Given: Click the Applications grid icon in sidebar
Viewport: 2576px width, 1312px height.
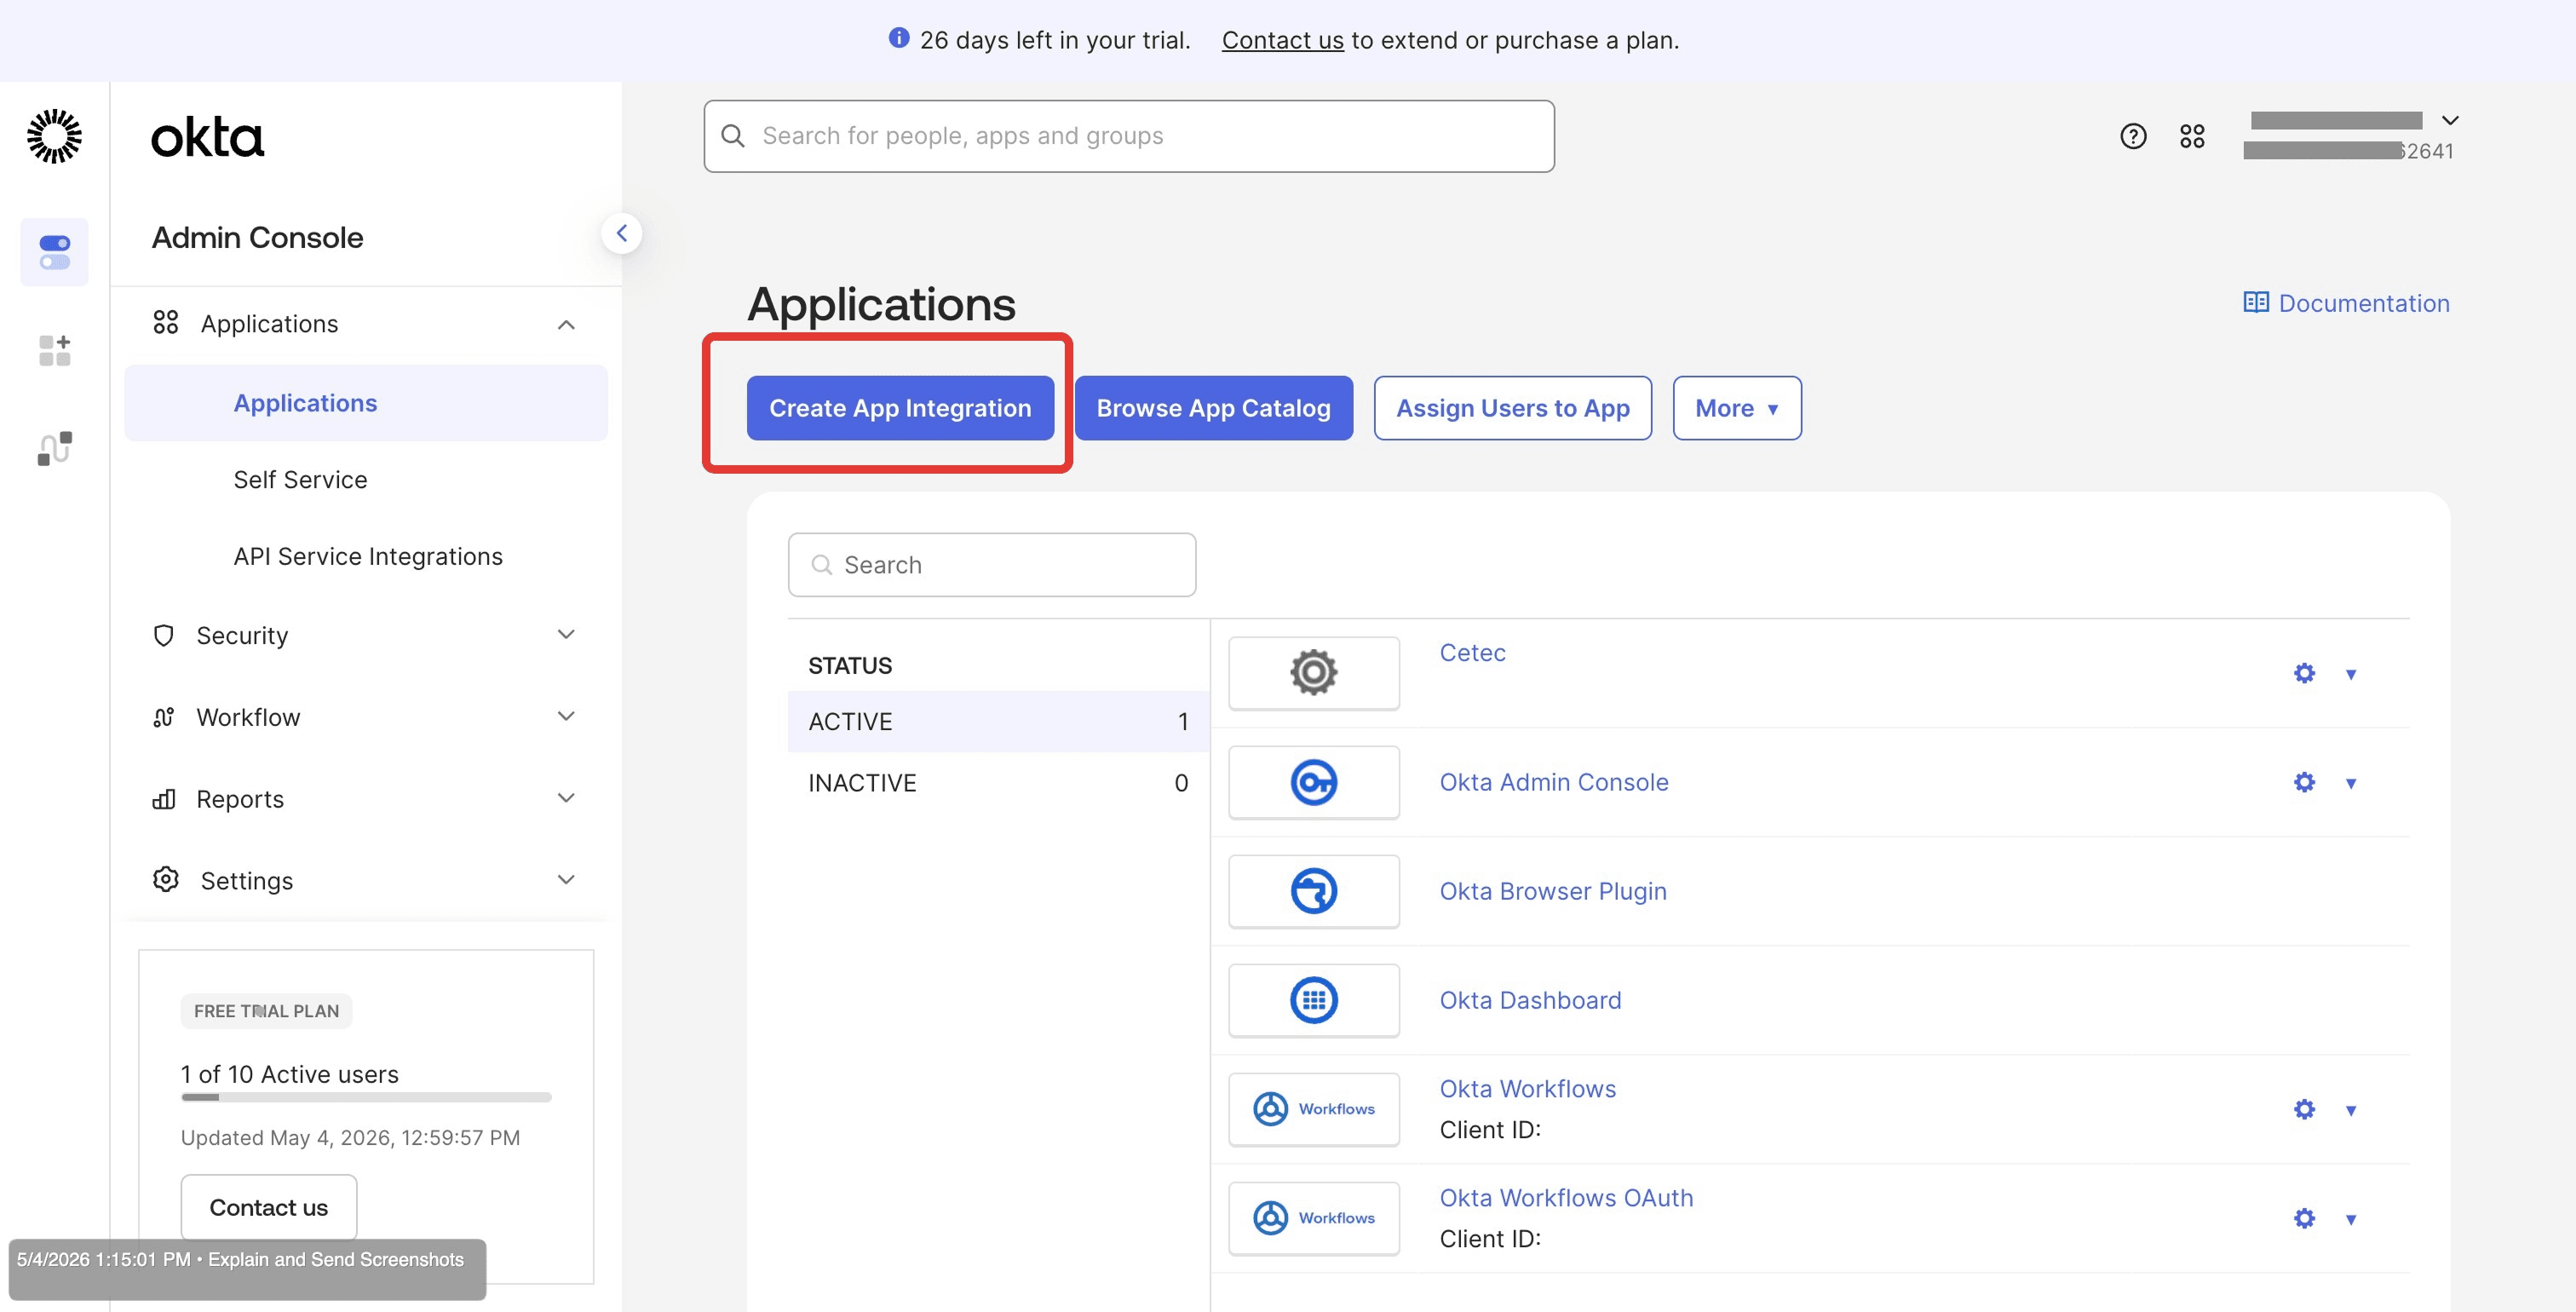Looking at the screenshot, I should pyautogui.click(x=165, y=323).
